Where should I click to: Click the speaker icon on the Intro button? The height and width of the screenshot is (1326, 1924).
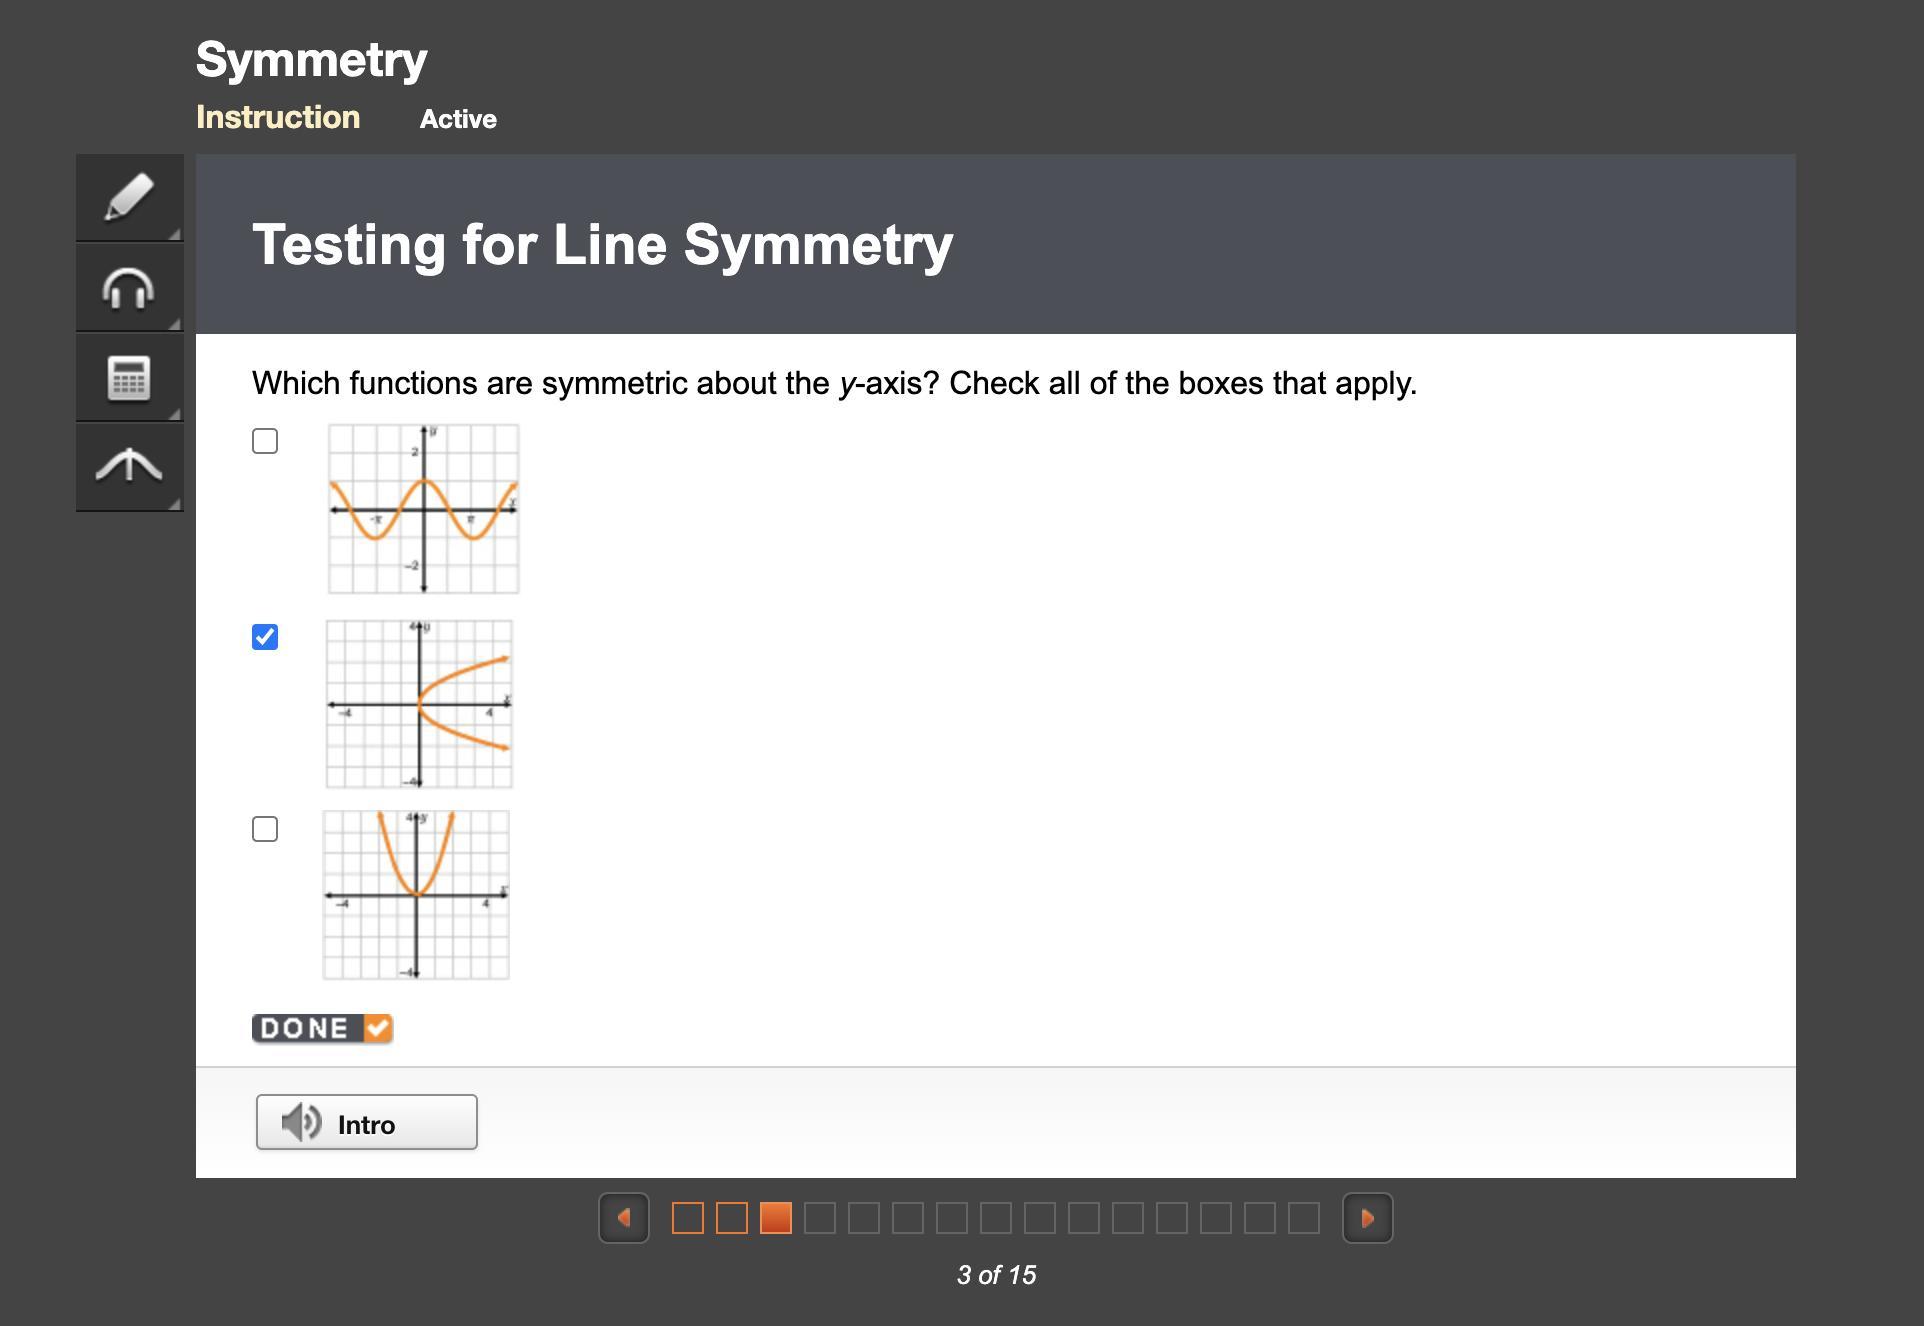(300, 1123)
